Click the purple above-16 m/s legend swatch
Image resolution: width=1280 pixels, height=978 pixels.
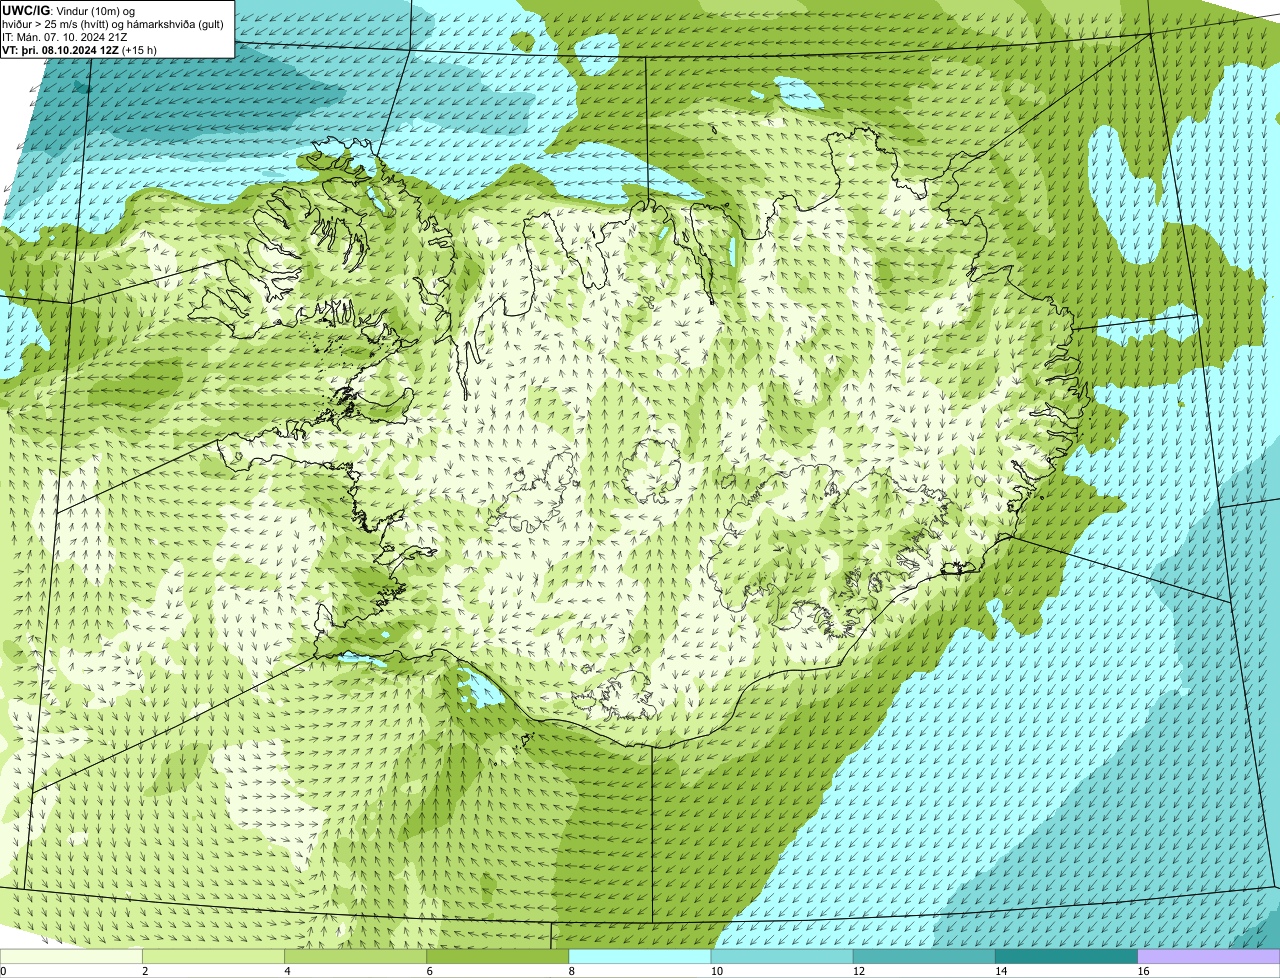click(x=1209, y=956)
